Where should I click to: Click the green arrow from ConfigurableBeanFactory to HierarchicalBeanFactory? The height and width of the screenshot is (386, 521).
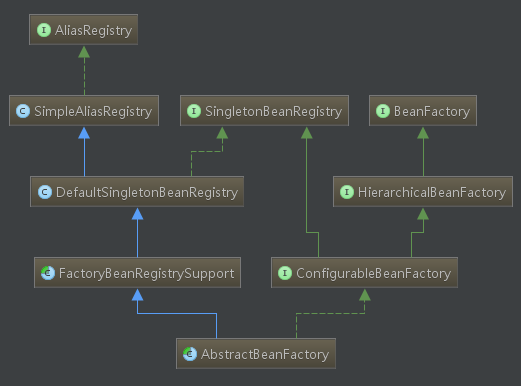tap(417, 232)
